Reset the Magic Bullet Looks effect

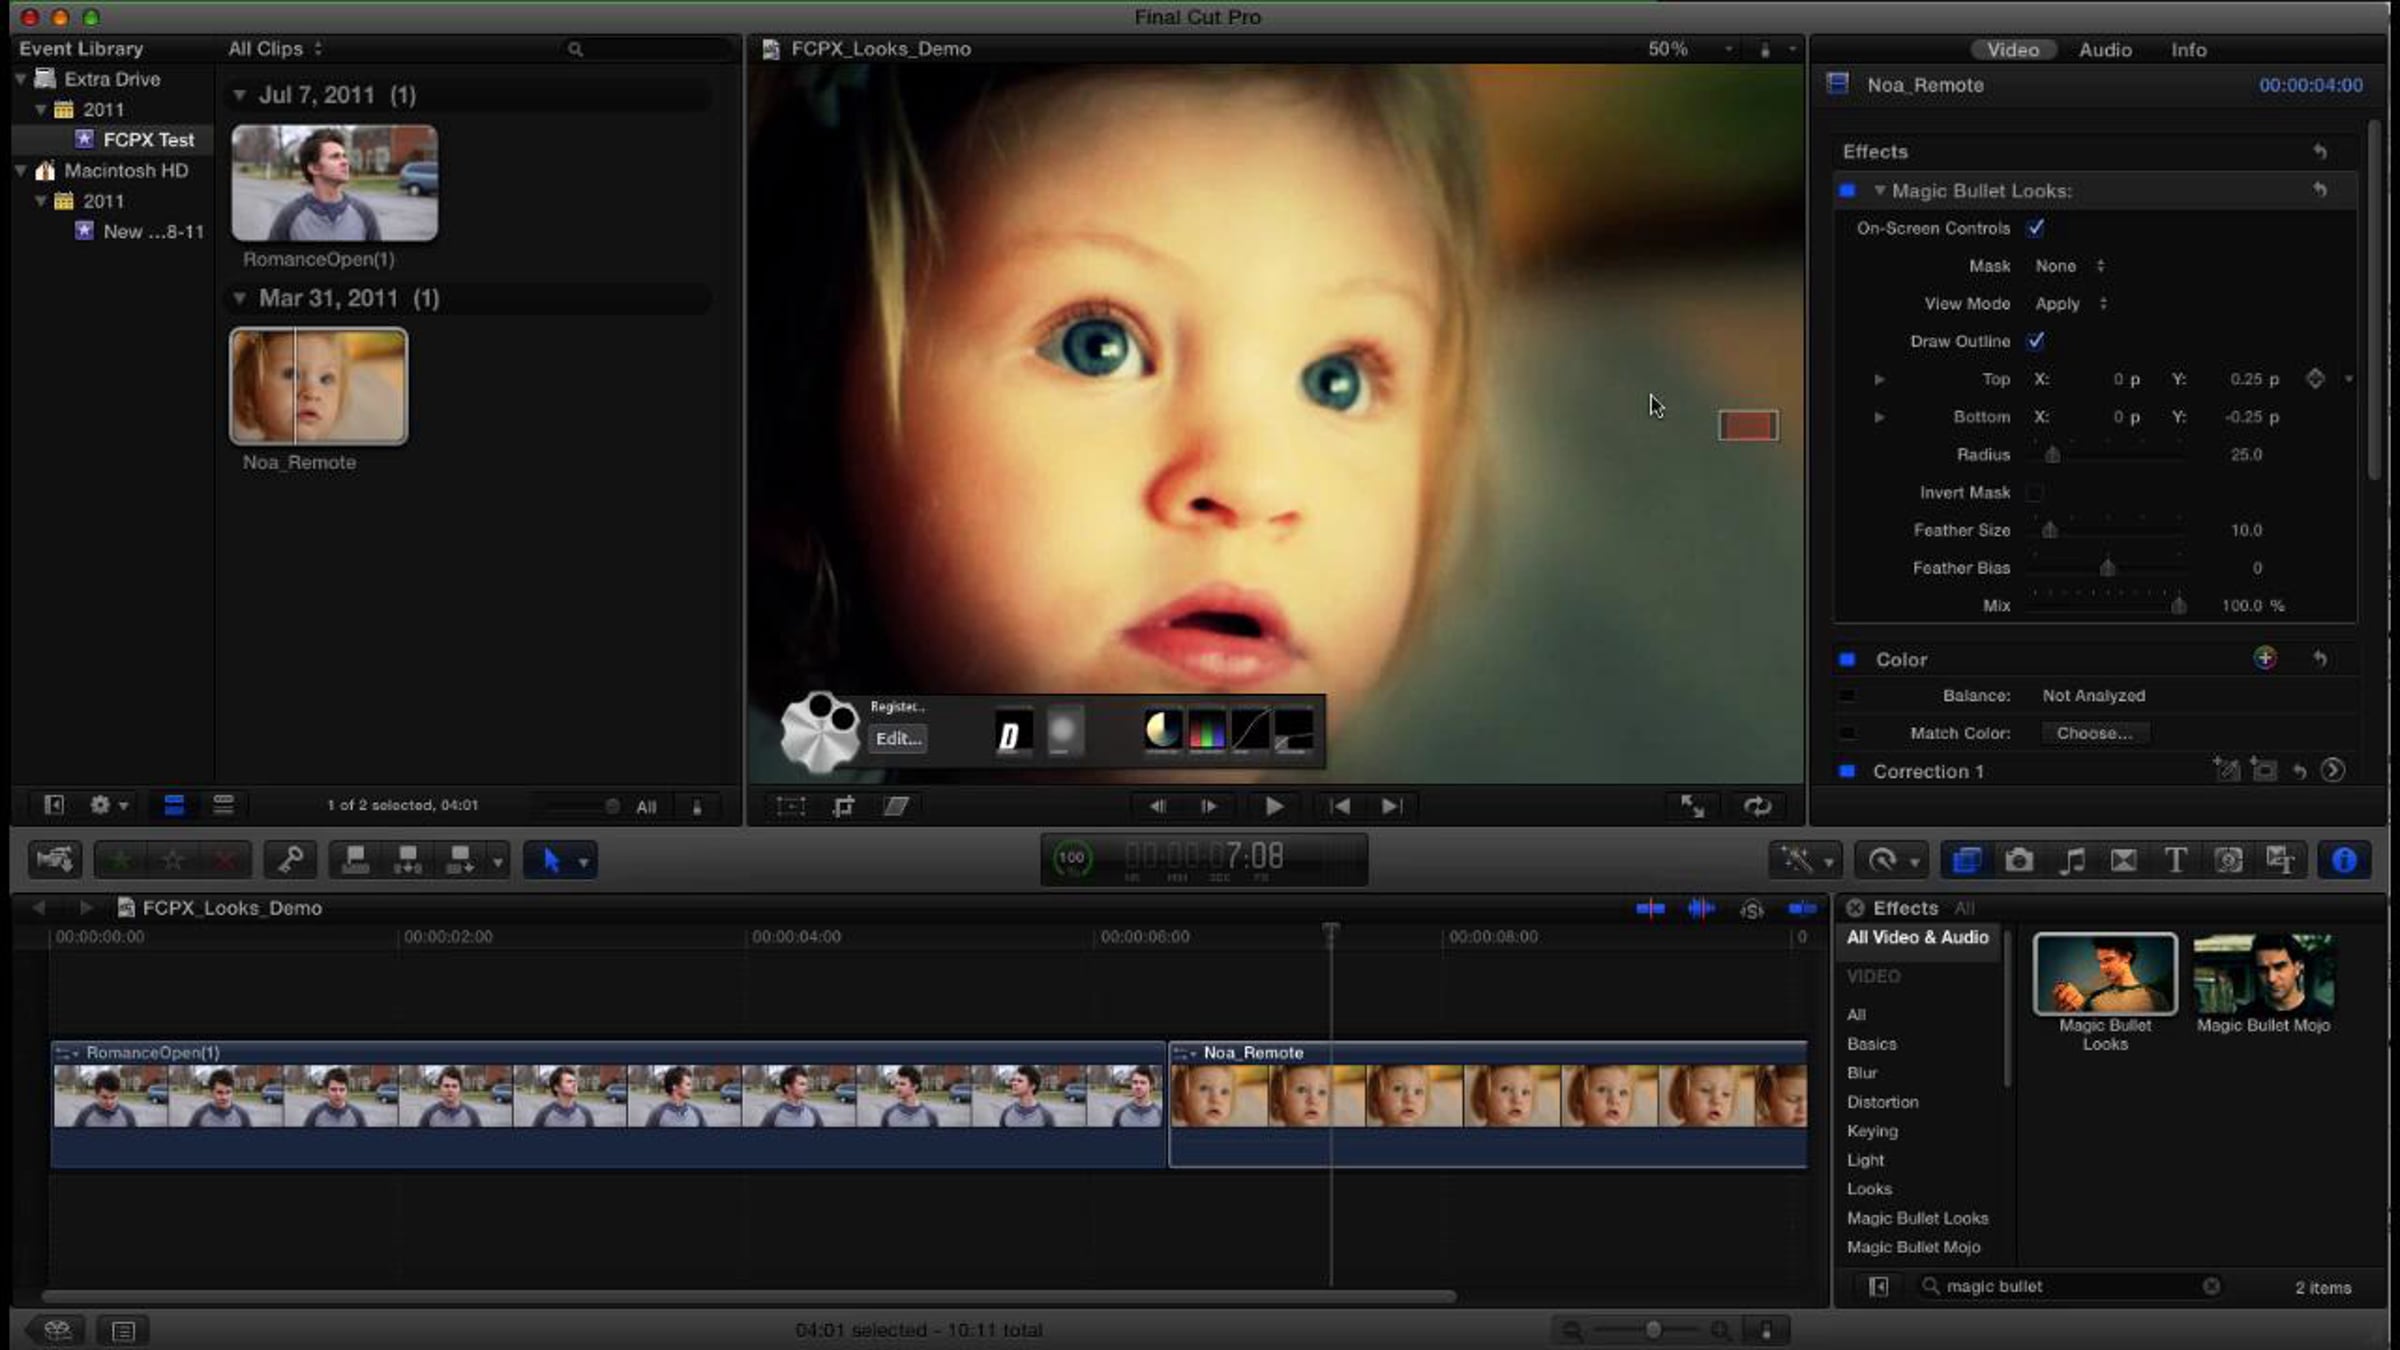pyautogui.click(x=2320, y=190)
